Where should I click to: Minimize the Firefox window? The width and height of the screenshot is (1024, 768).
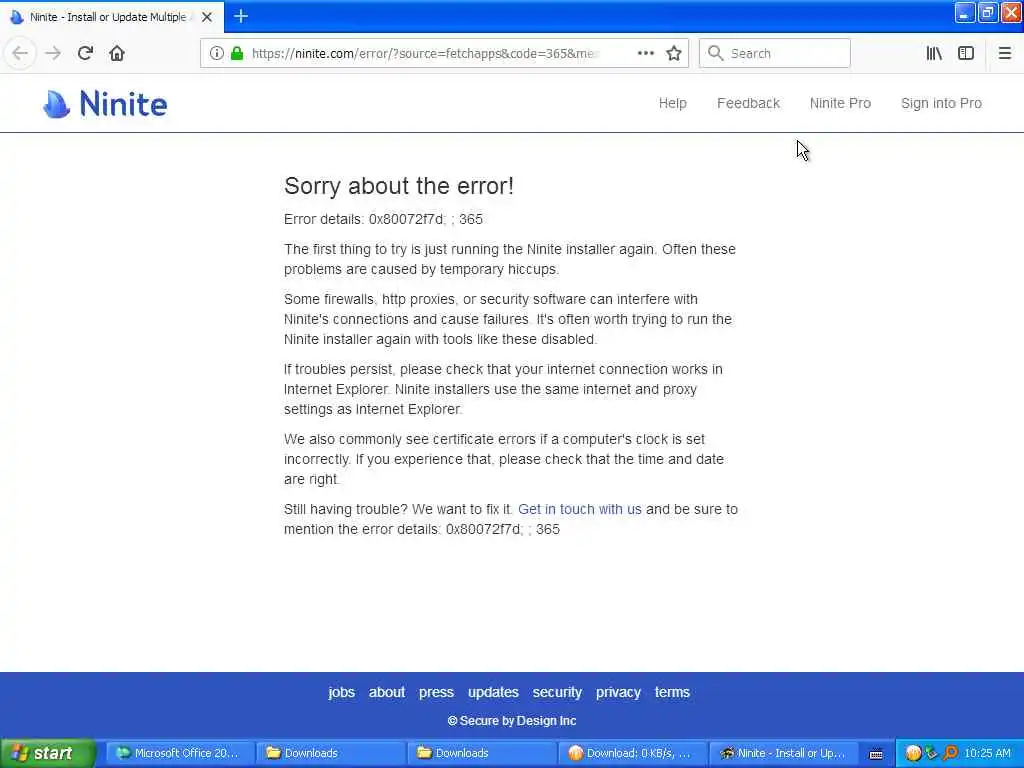964,12
